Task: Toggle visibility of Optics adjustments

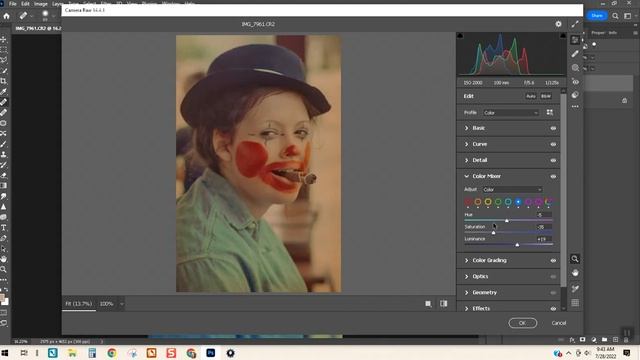Action: pos(553,276)
